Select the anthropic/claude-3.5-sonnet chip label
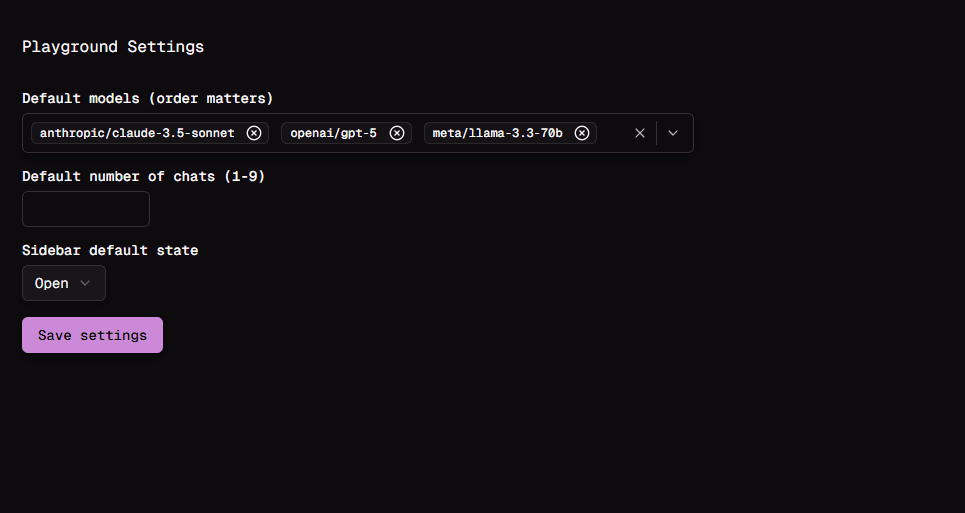965x513 pixels. 137,133
